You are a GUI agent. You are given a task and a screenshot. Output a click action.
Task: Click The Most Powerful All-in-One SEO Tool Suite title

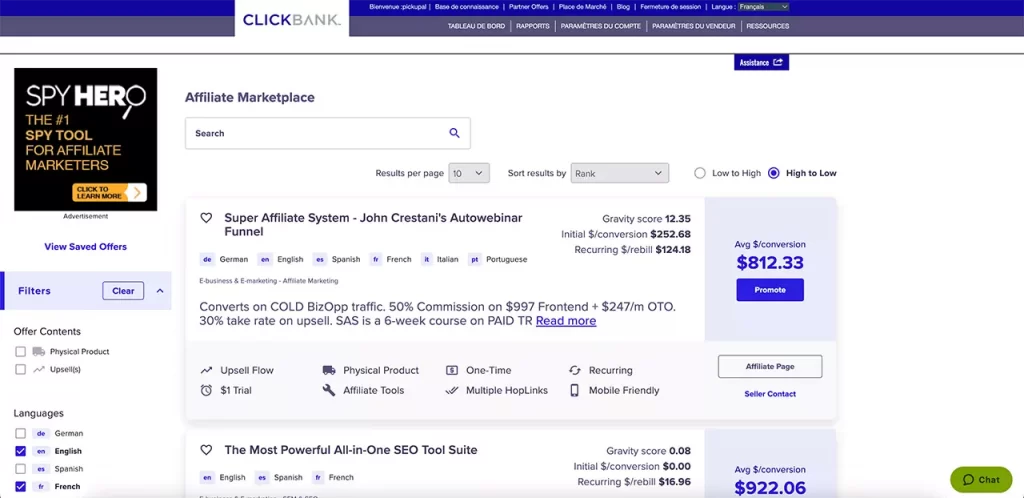(x=351, y=450)
